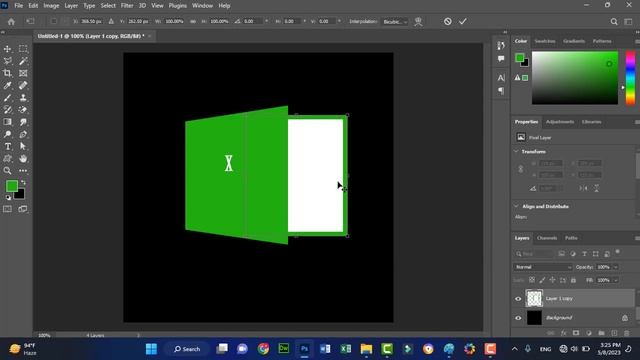The width and height of the screenshot is (640, 360).
Task: Select the Crop tool
Action: [7, 73]
